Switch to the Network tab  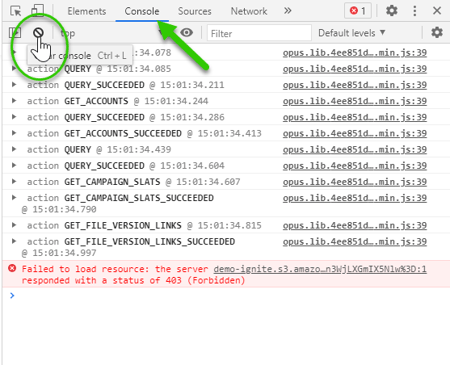(x=249, y=11)
